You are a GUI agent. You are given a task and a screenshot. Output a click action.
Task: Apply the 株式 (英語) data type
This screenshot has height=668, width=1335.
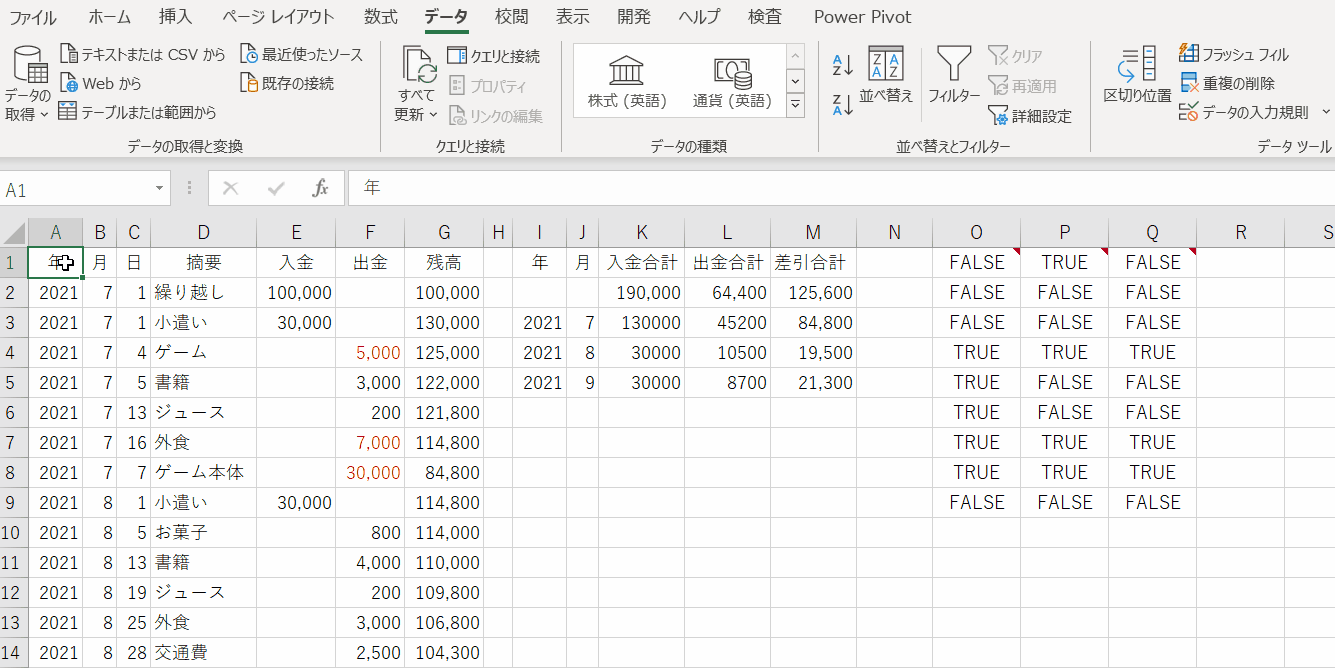[626, 80]
